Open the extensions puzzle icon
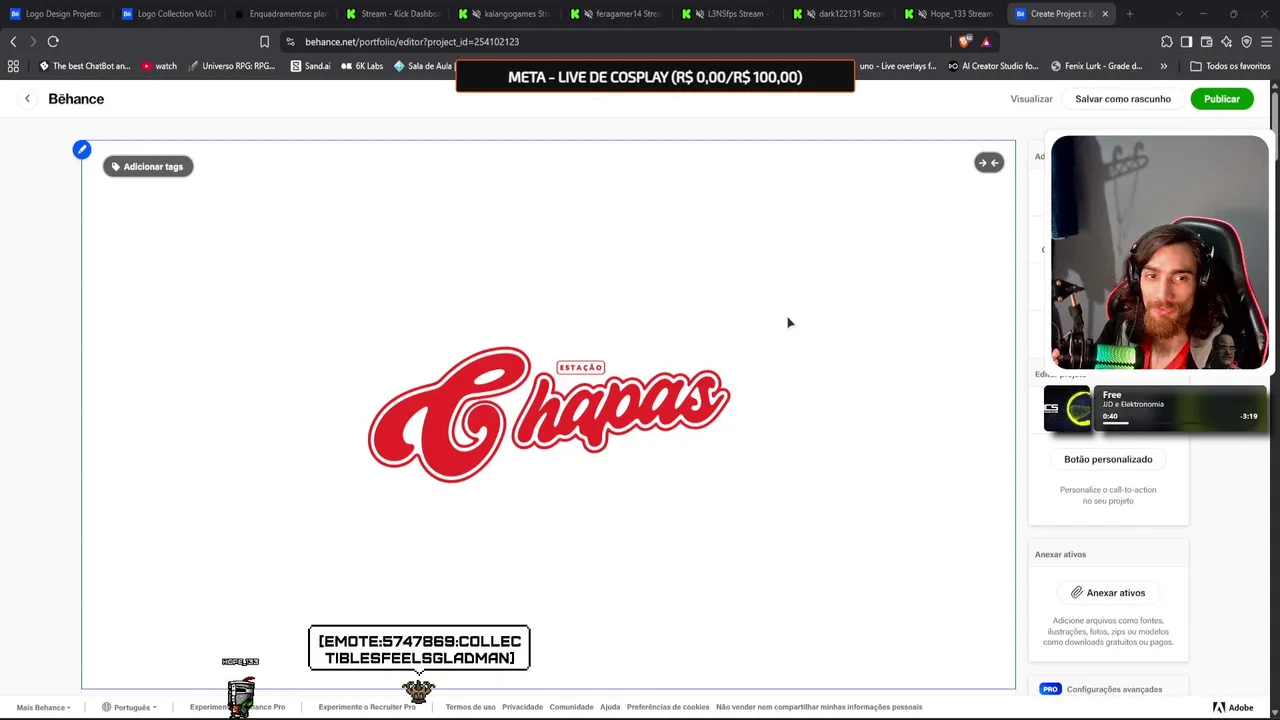 click(x=1166, y=42)
